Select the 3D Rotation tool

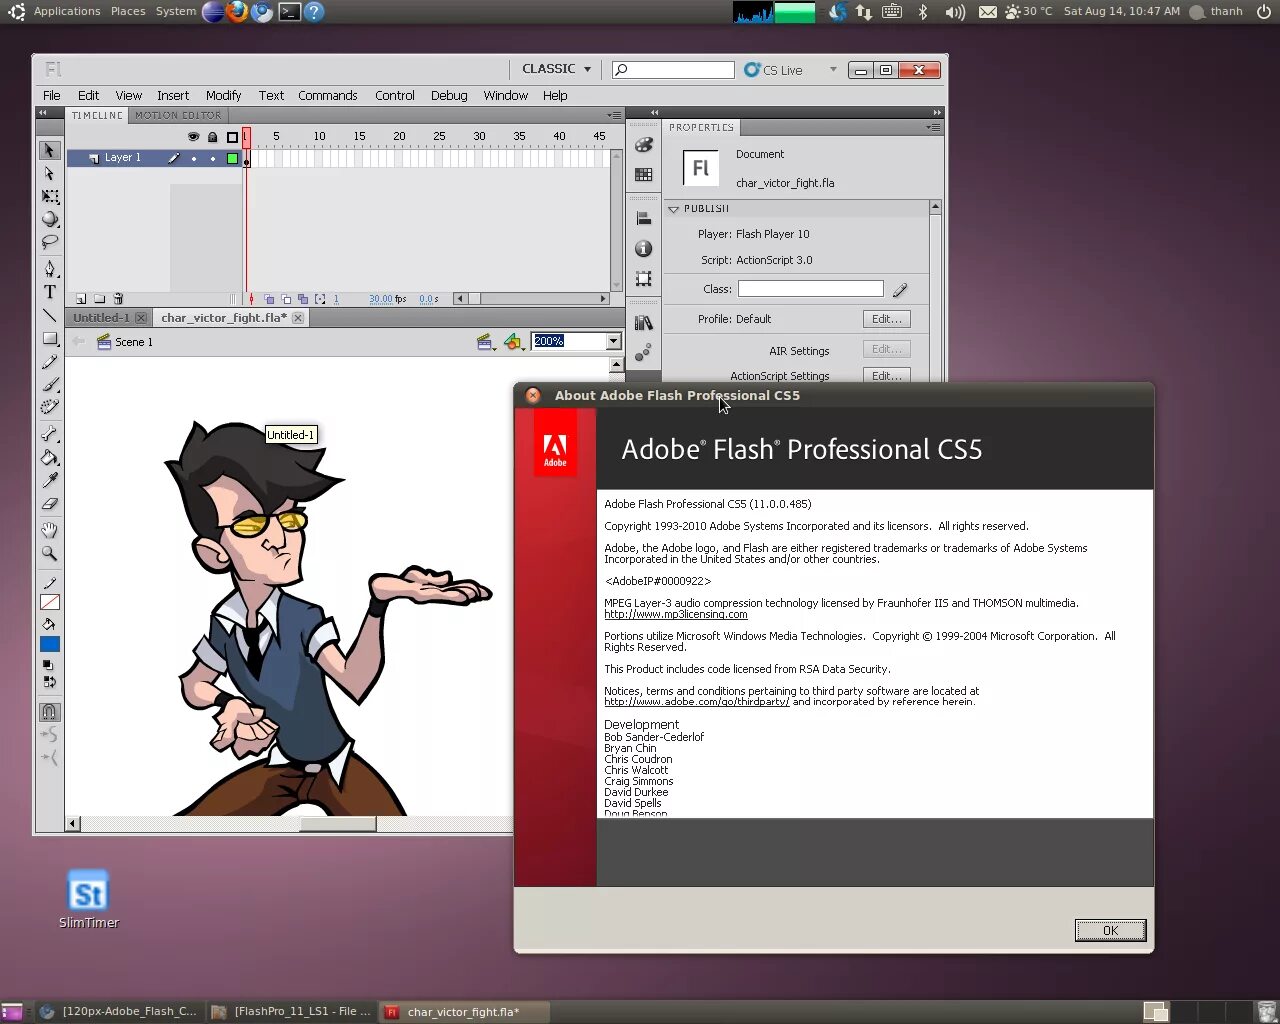(49, 219)
